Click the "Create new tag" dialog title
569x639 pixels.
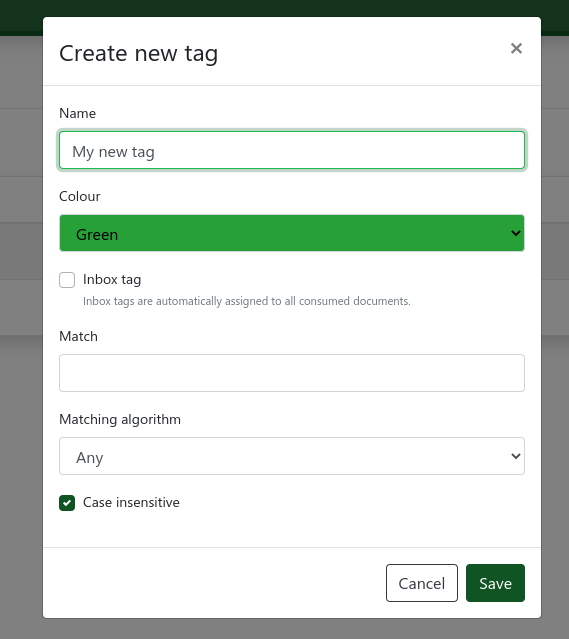pyautogui.click(x=139, y=54)
